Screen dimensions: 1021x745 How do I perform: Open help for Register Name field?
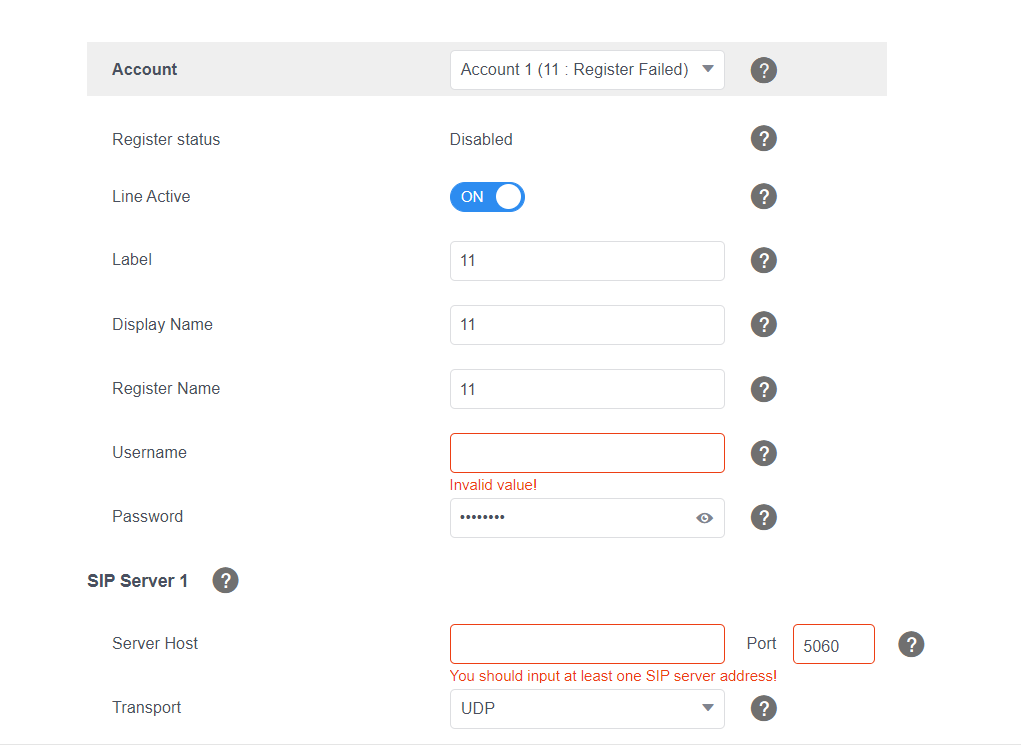(x=763, y=389)
